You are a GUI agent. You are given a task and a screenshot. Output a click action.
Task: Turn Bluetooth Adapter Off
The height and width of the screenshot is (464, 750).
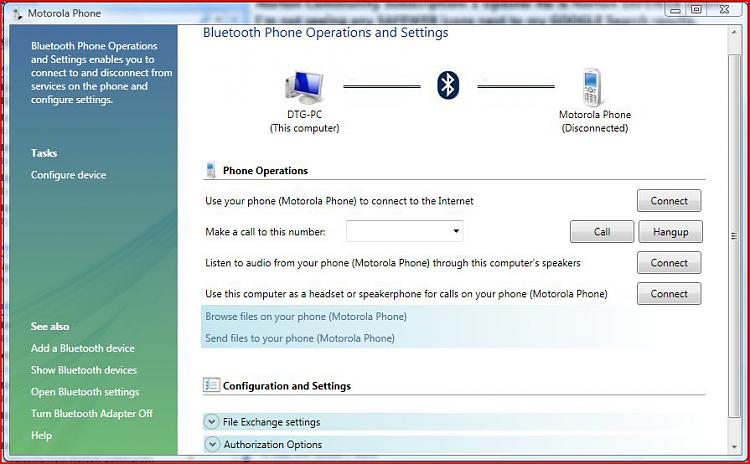(x=92, y=414)
